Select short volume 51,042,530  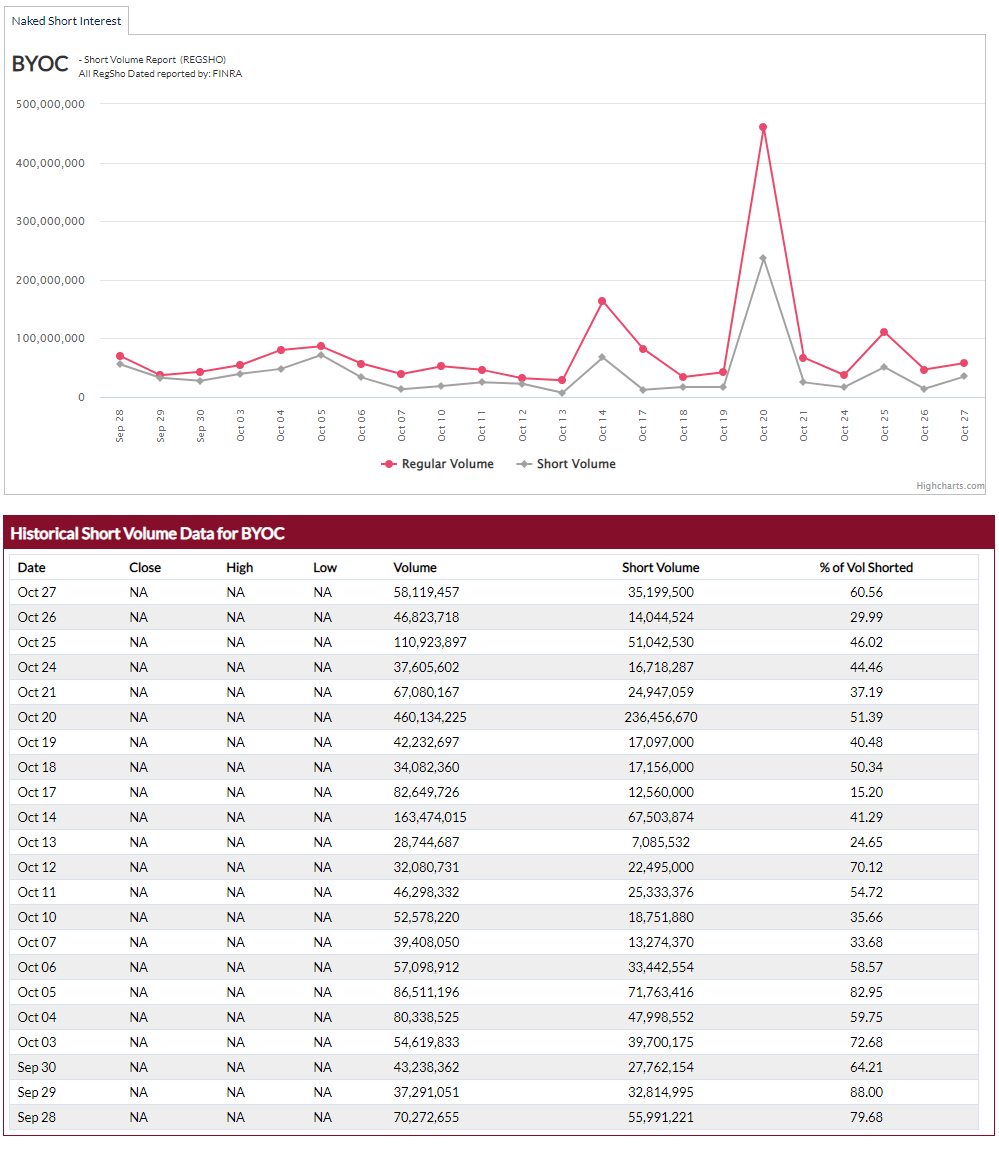660,642
